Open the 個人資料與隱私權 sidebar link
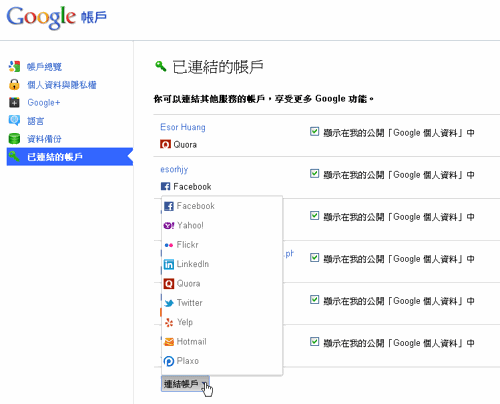This screenshot has height=404, width=500. pyautogui.click(x=62, y=85)
